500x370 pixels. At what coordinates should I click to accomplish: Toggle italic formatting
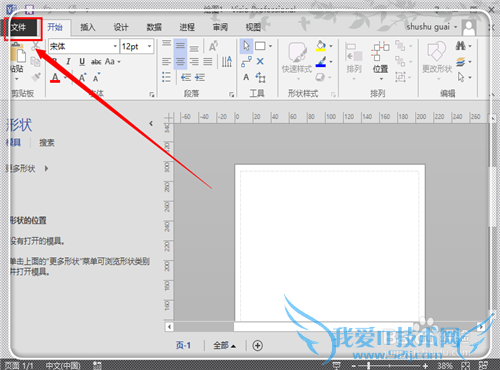click(x=68, y=62)
